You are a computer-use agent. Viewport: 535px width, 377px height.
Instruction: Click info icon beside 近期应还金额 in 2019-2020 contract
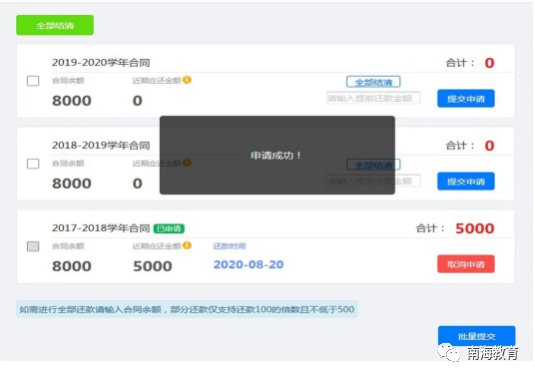click(x=187, y=80)
